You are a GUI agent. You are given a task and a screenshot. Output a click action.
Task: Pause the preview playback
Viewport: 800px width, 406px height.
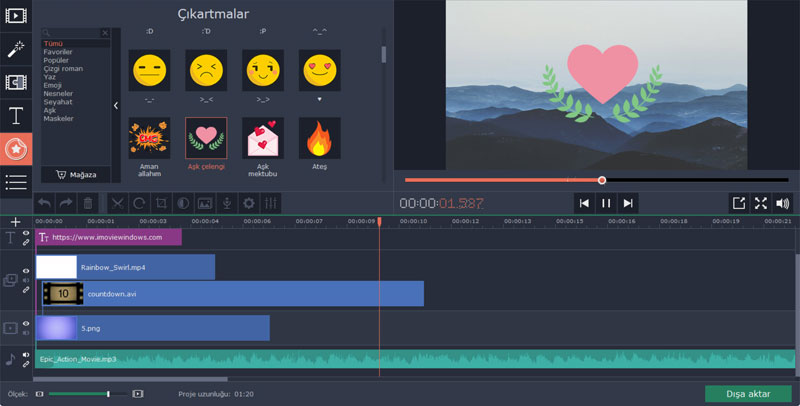click(x=606, y=203)
